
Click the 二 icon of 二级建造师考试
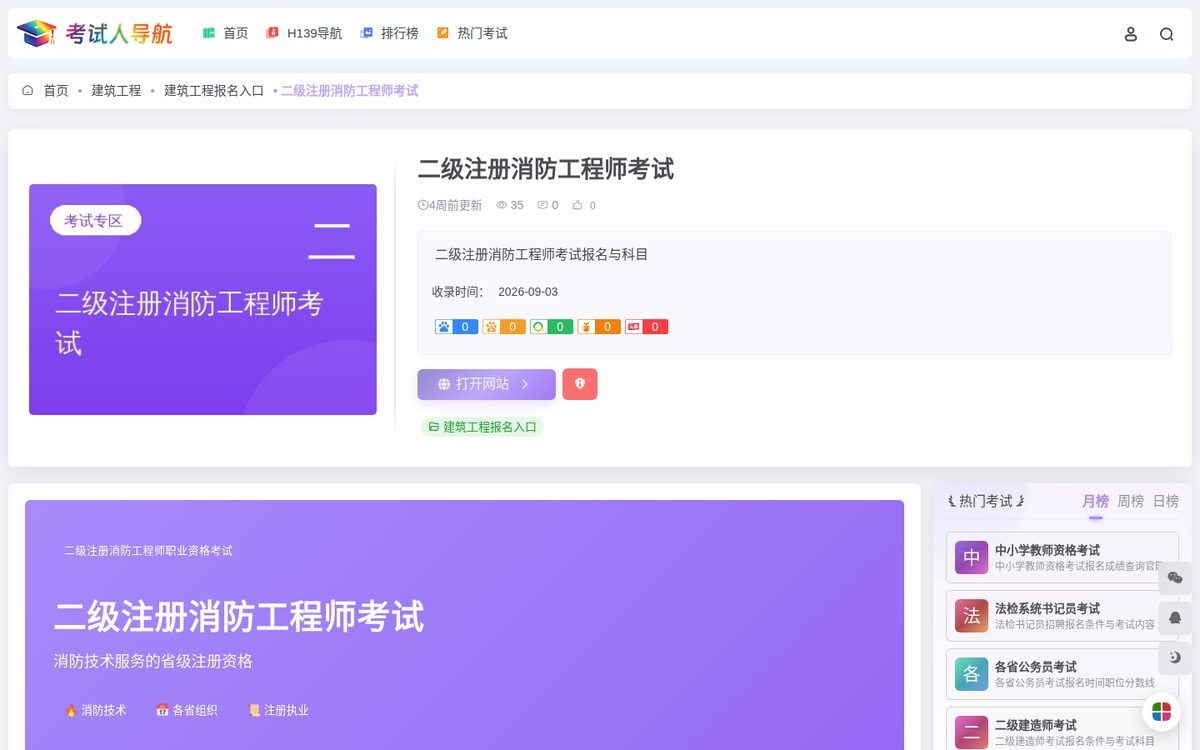[971, 732]
